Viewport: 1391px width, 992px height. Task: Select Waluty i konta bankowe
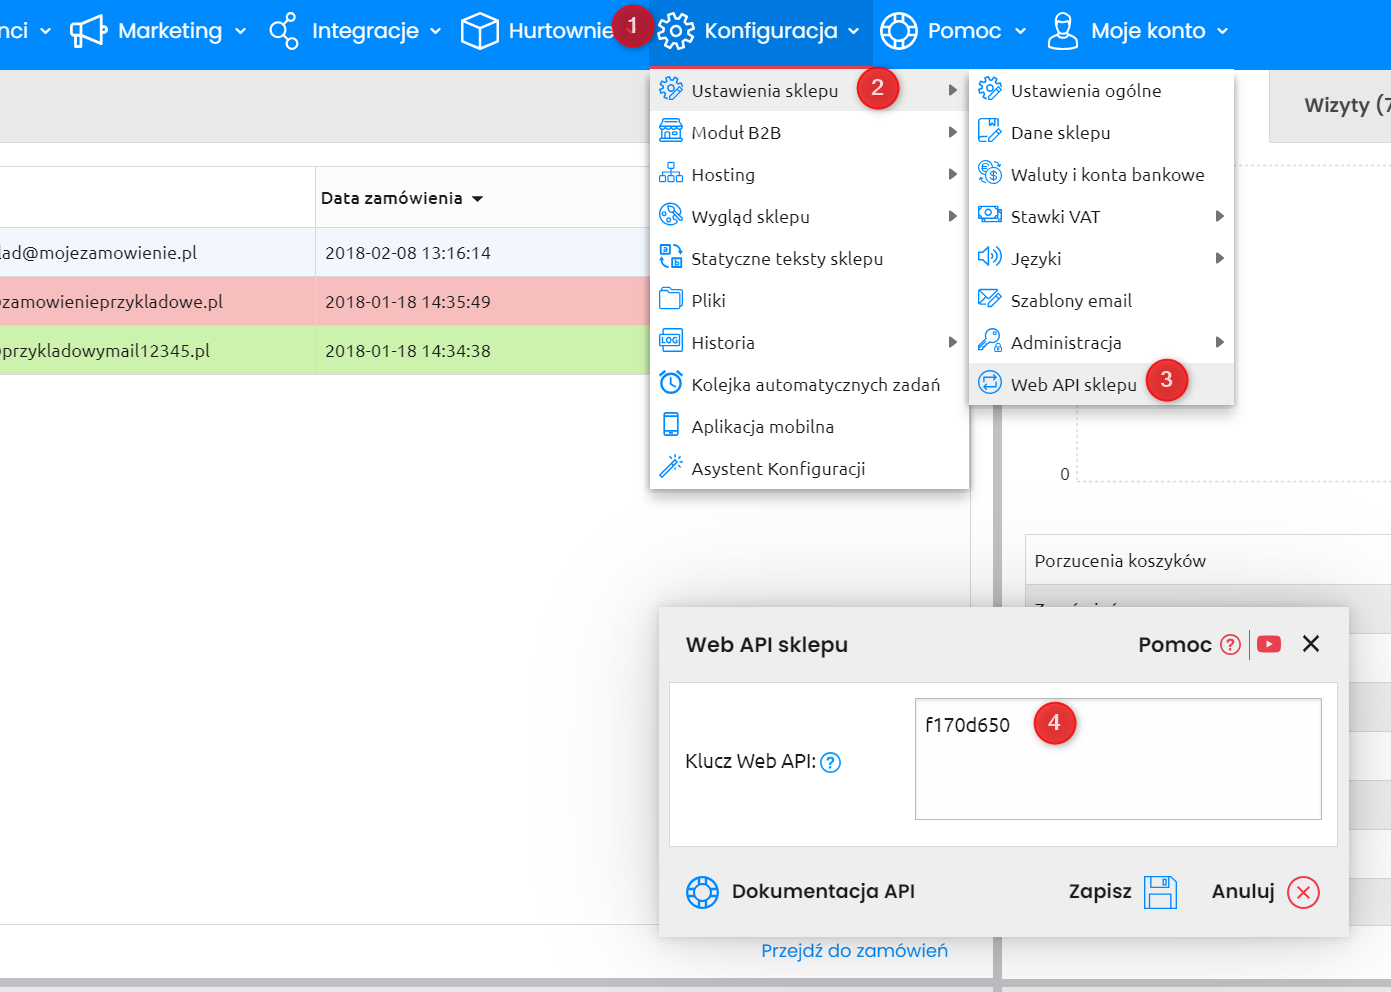pos(1101,174)
